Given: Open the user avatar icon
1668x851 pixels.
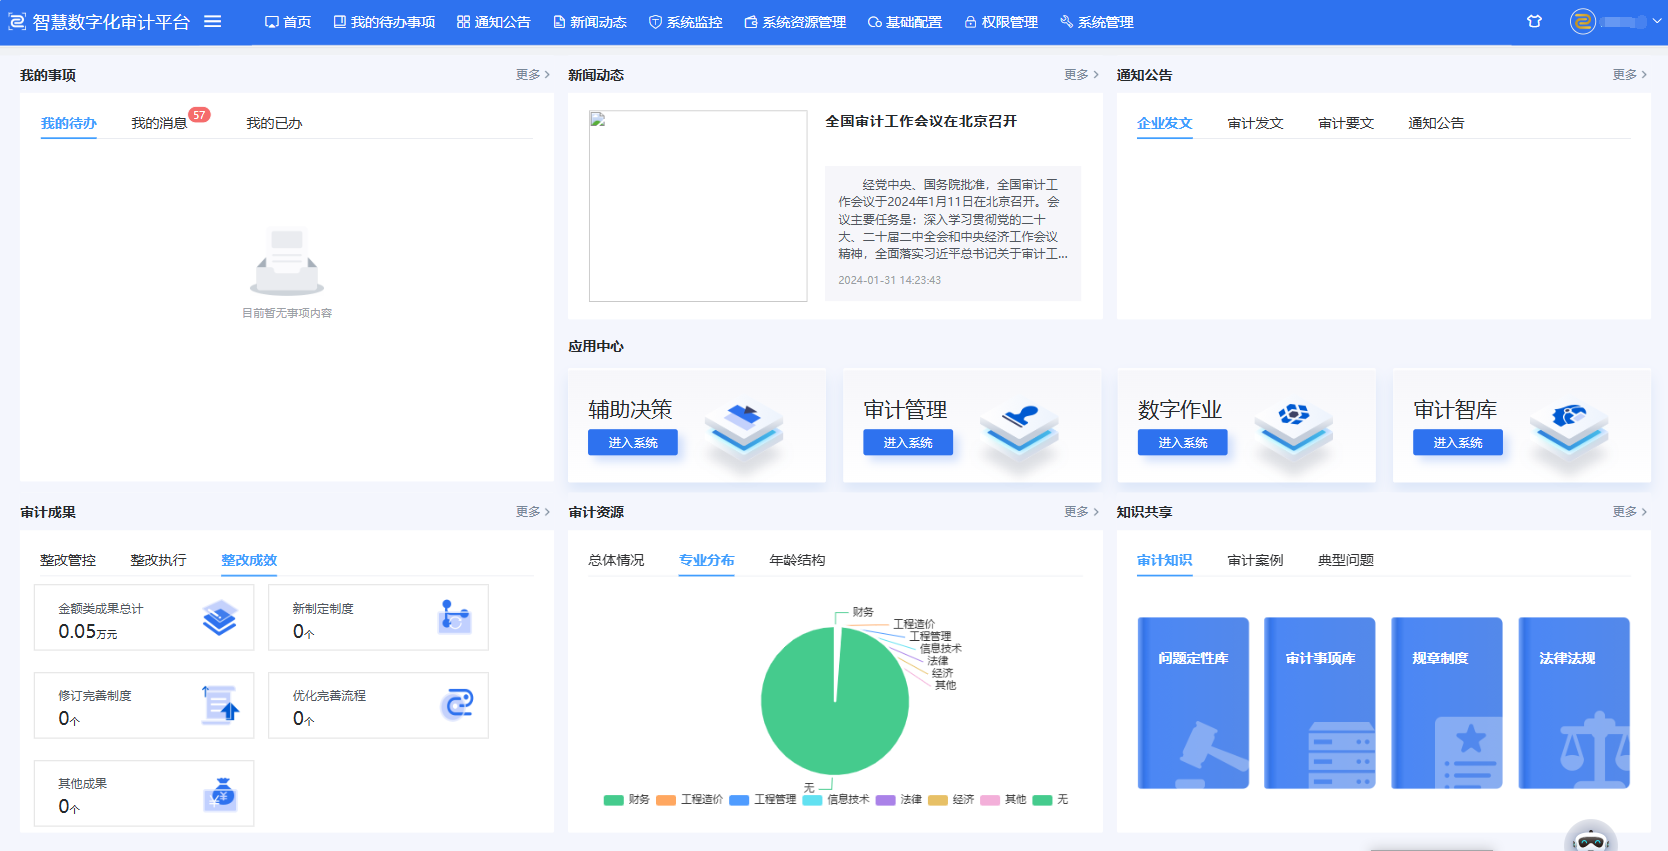Looking at the screenshot, I should [x=1582, y=21].
